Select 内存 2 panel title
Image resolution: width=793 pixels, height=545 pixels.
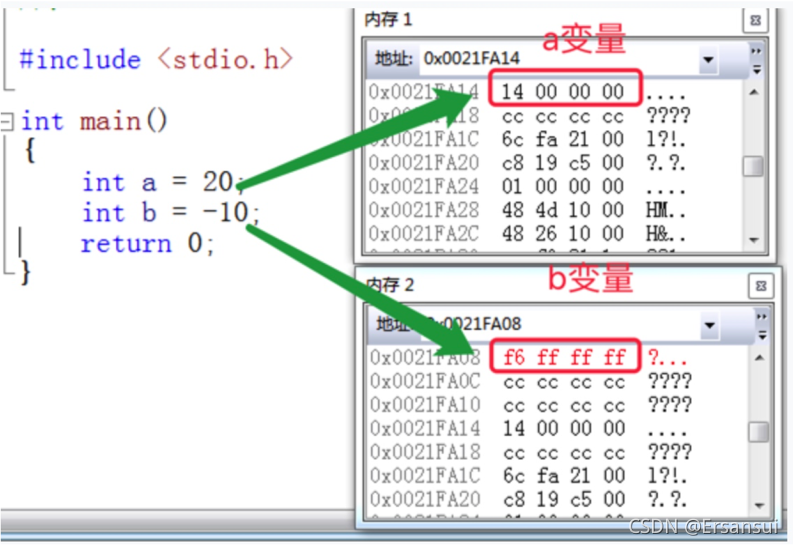390,285
